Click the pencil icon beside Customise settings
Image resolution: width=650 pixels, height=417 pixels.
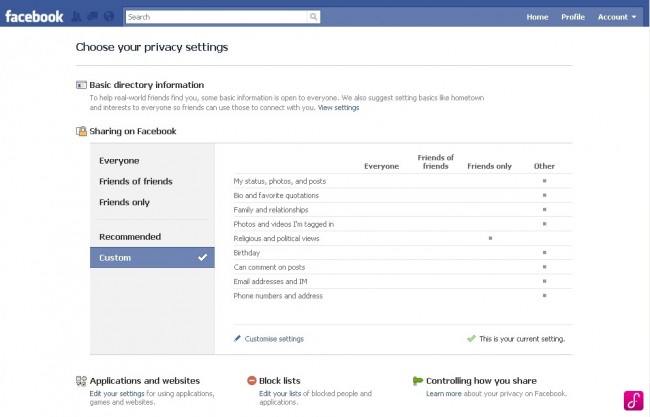coord(238,339)
